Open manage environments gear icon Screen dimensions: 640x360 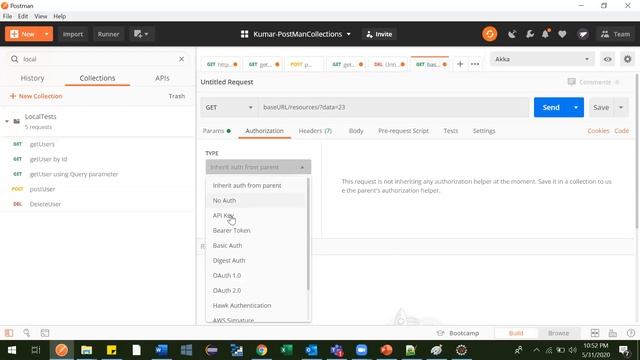pos(627,59)
